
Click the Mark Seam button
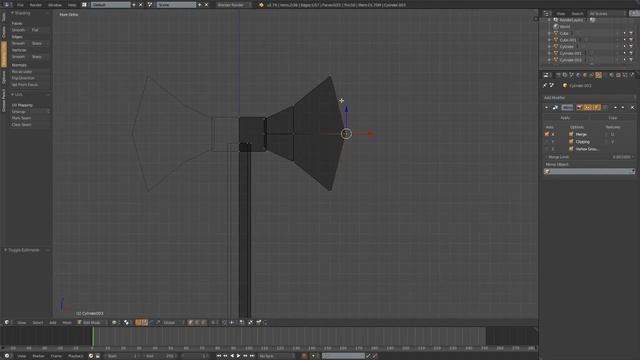pos(30,118)
